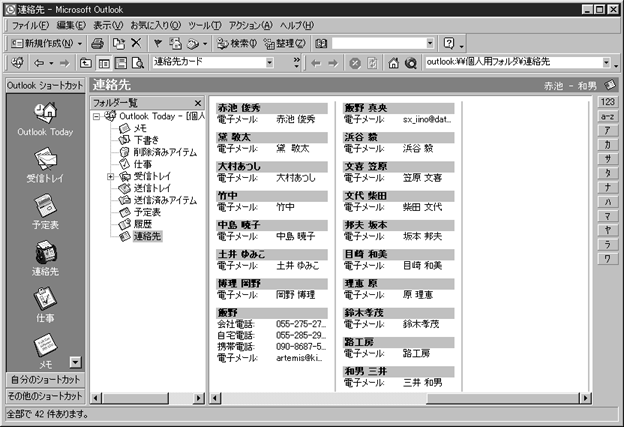Viewport: 624px width, 427px height.
Task: Close the フォルダー覧 folder list pane
Action: pos(197,103)
